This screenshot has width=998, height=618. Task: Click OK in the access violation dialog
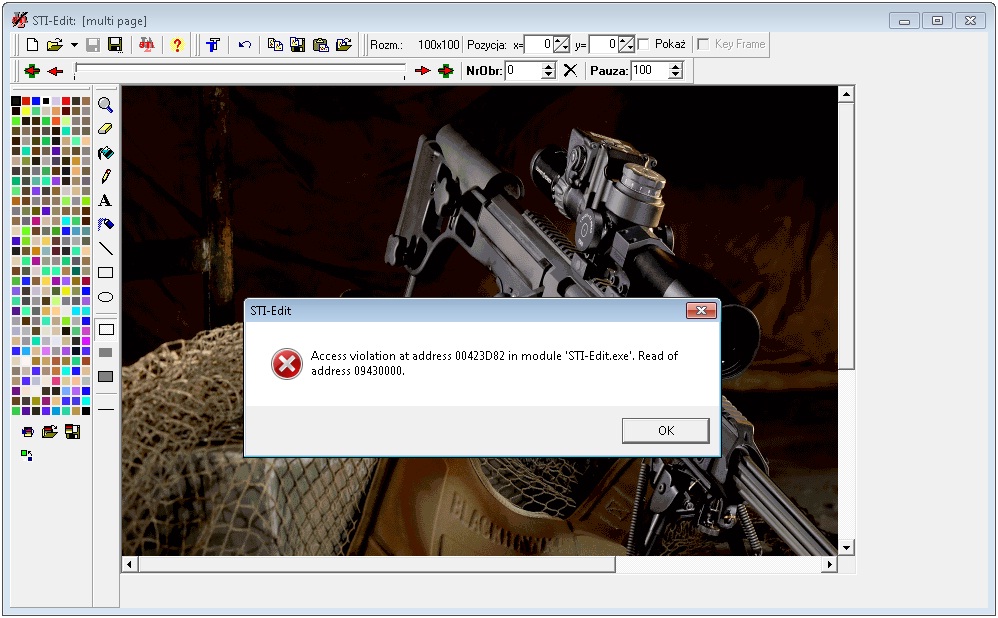665,430
